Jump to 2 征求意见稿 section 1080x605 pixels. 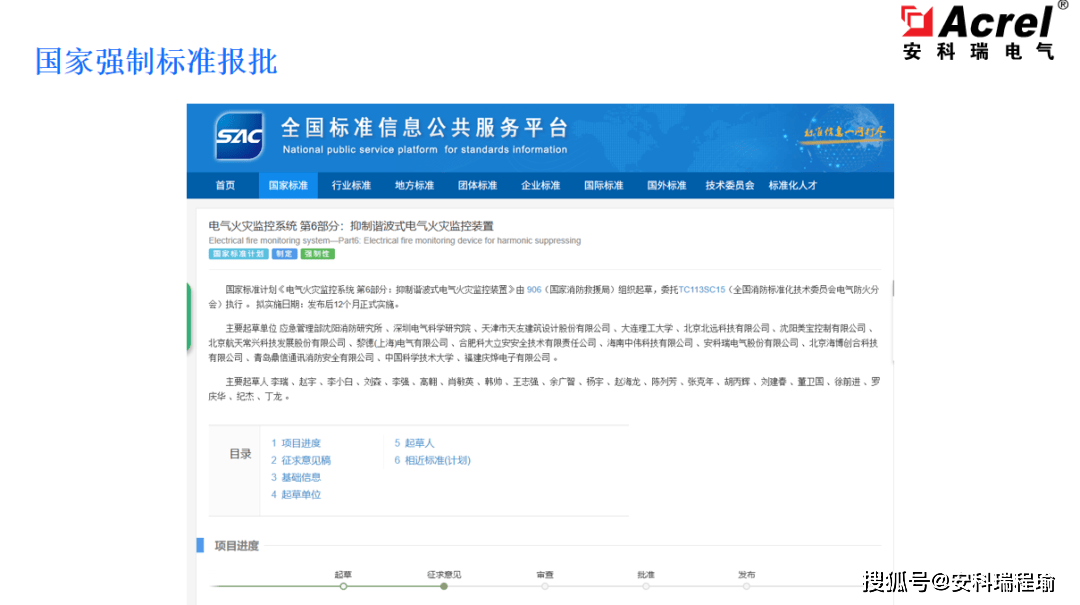click(x=300, y=460)
